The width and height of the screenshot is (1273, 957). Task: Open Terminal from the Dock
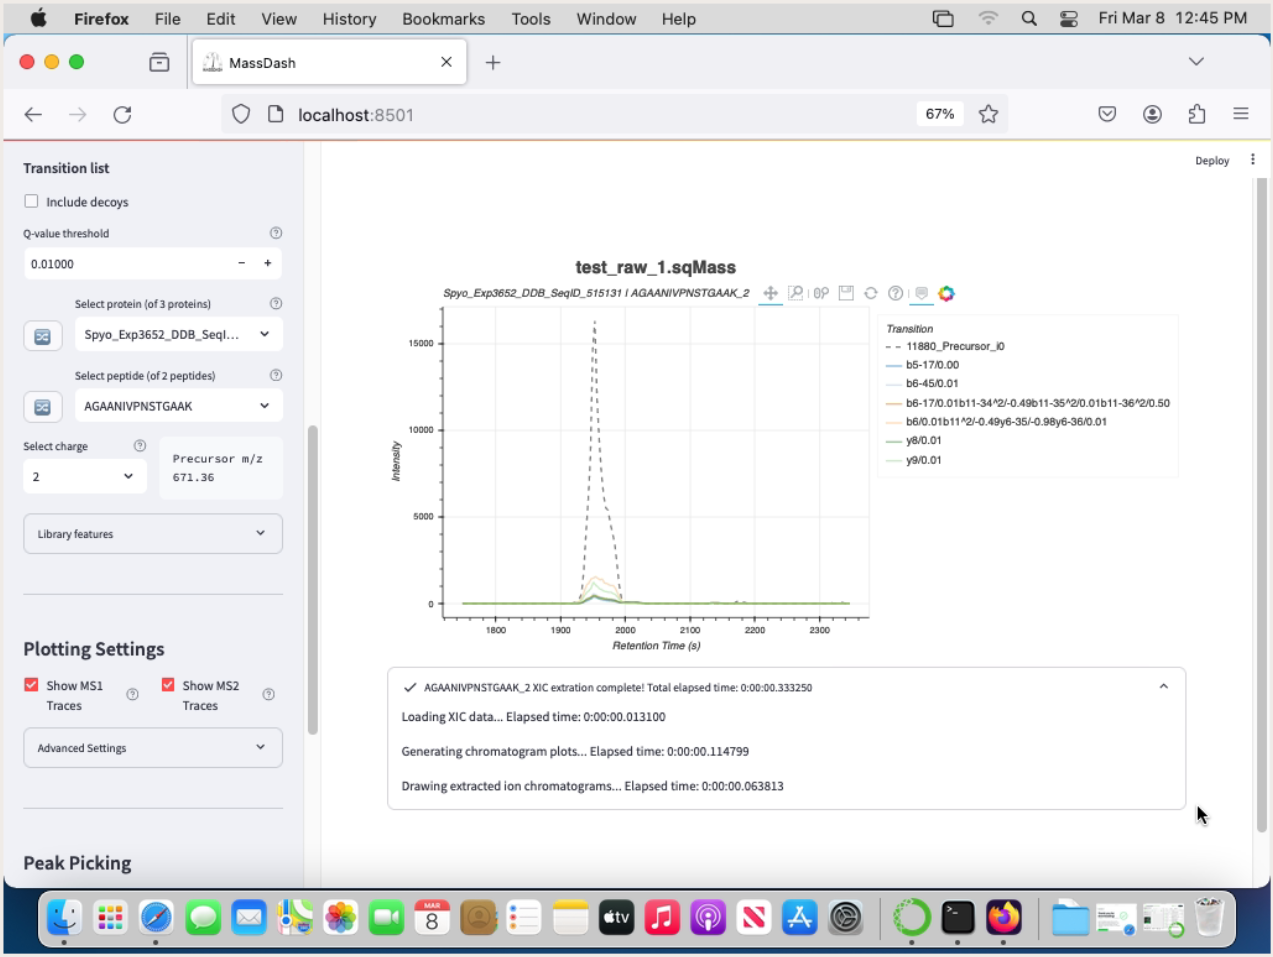[958, 917]
